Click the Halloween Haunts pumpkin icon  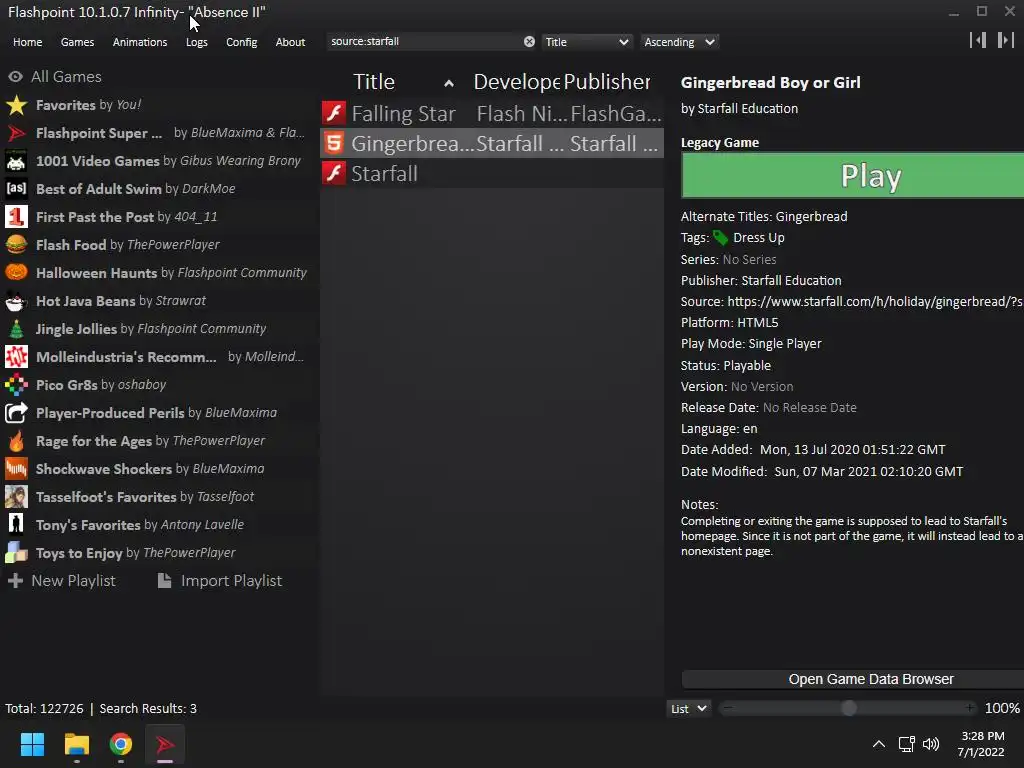[16, 273]
